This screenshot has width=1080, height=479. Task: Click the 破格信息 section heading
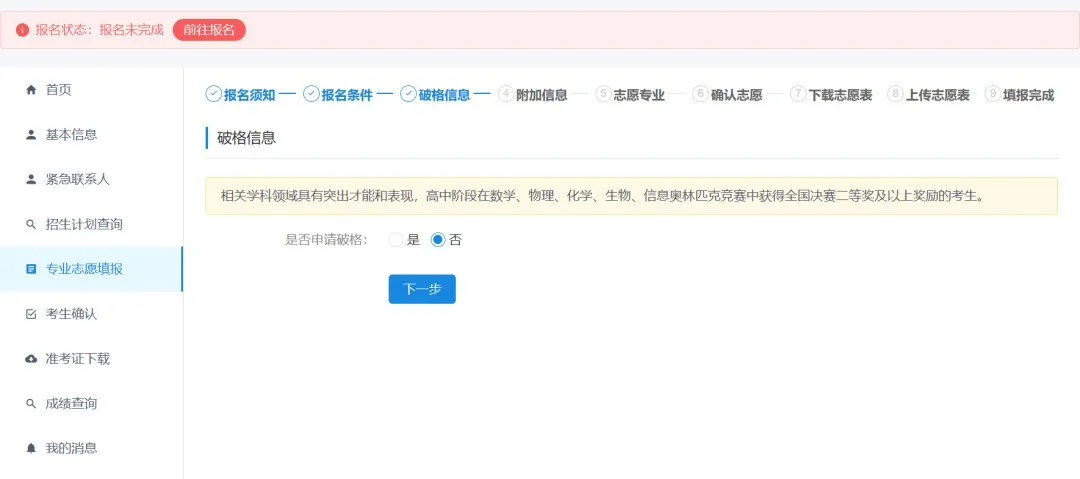coord(247,138)
